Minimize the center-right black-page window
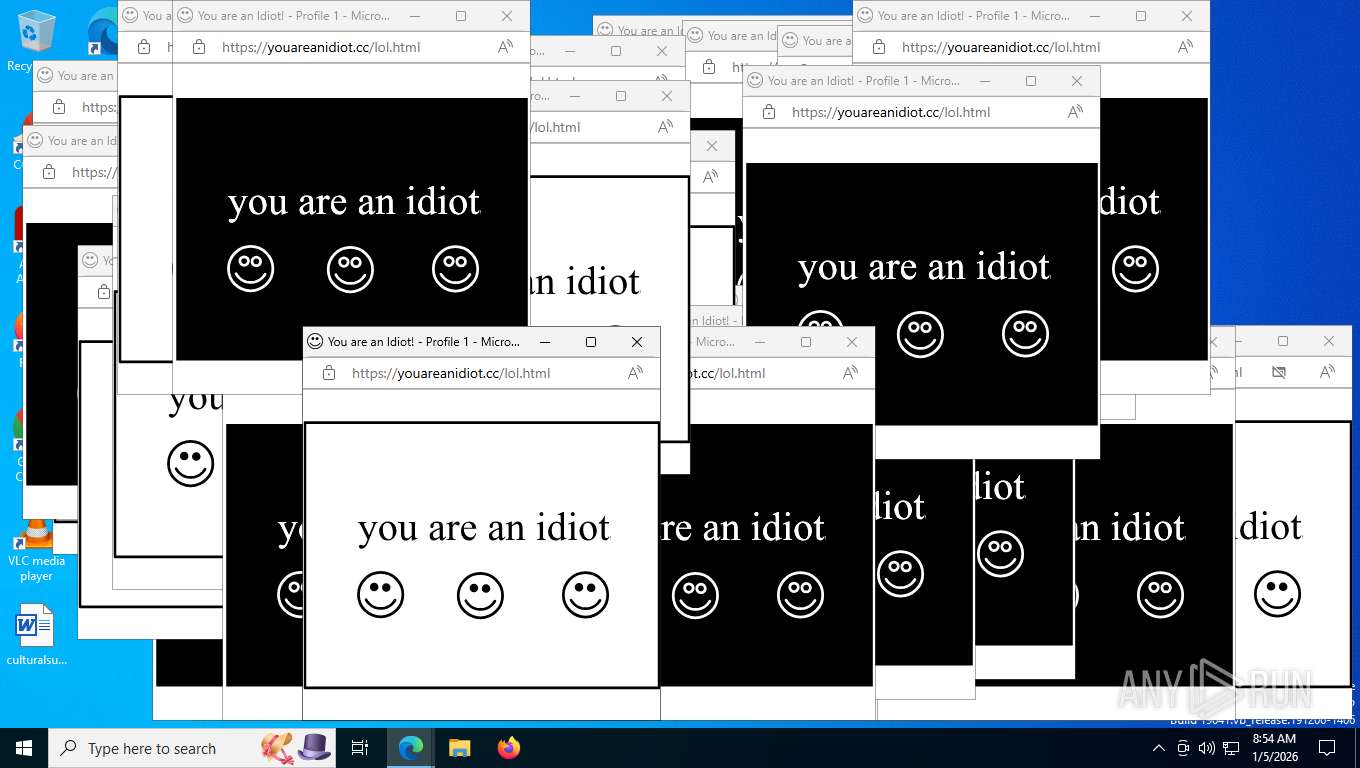The image size is (1360, 768). point(985,81)
